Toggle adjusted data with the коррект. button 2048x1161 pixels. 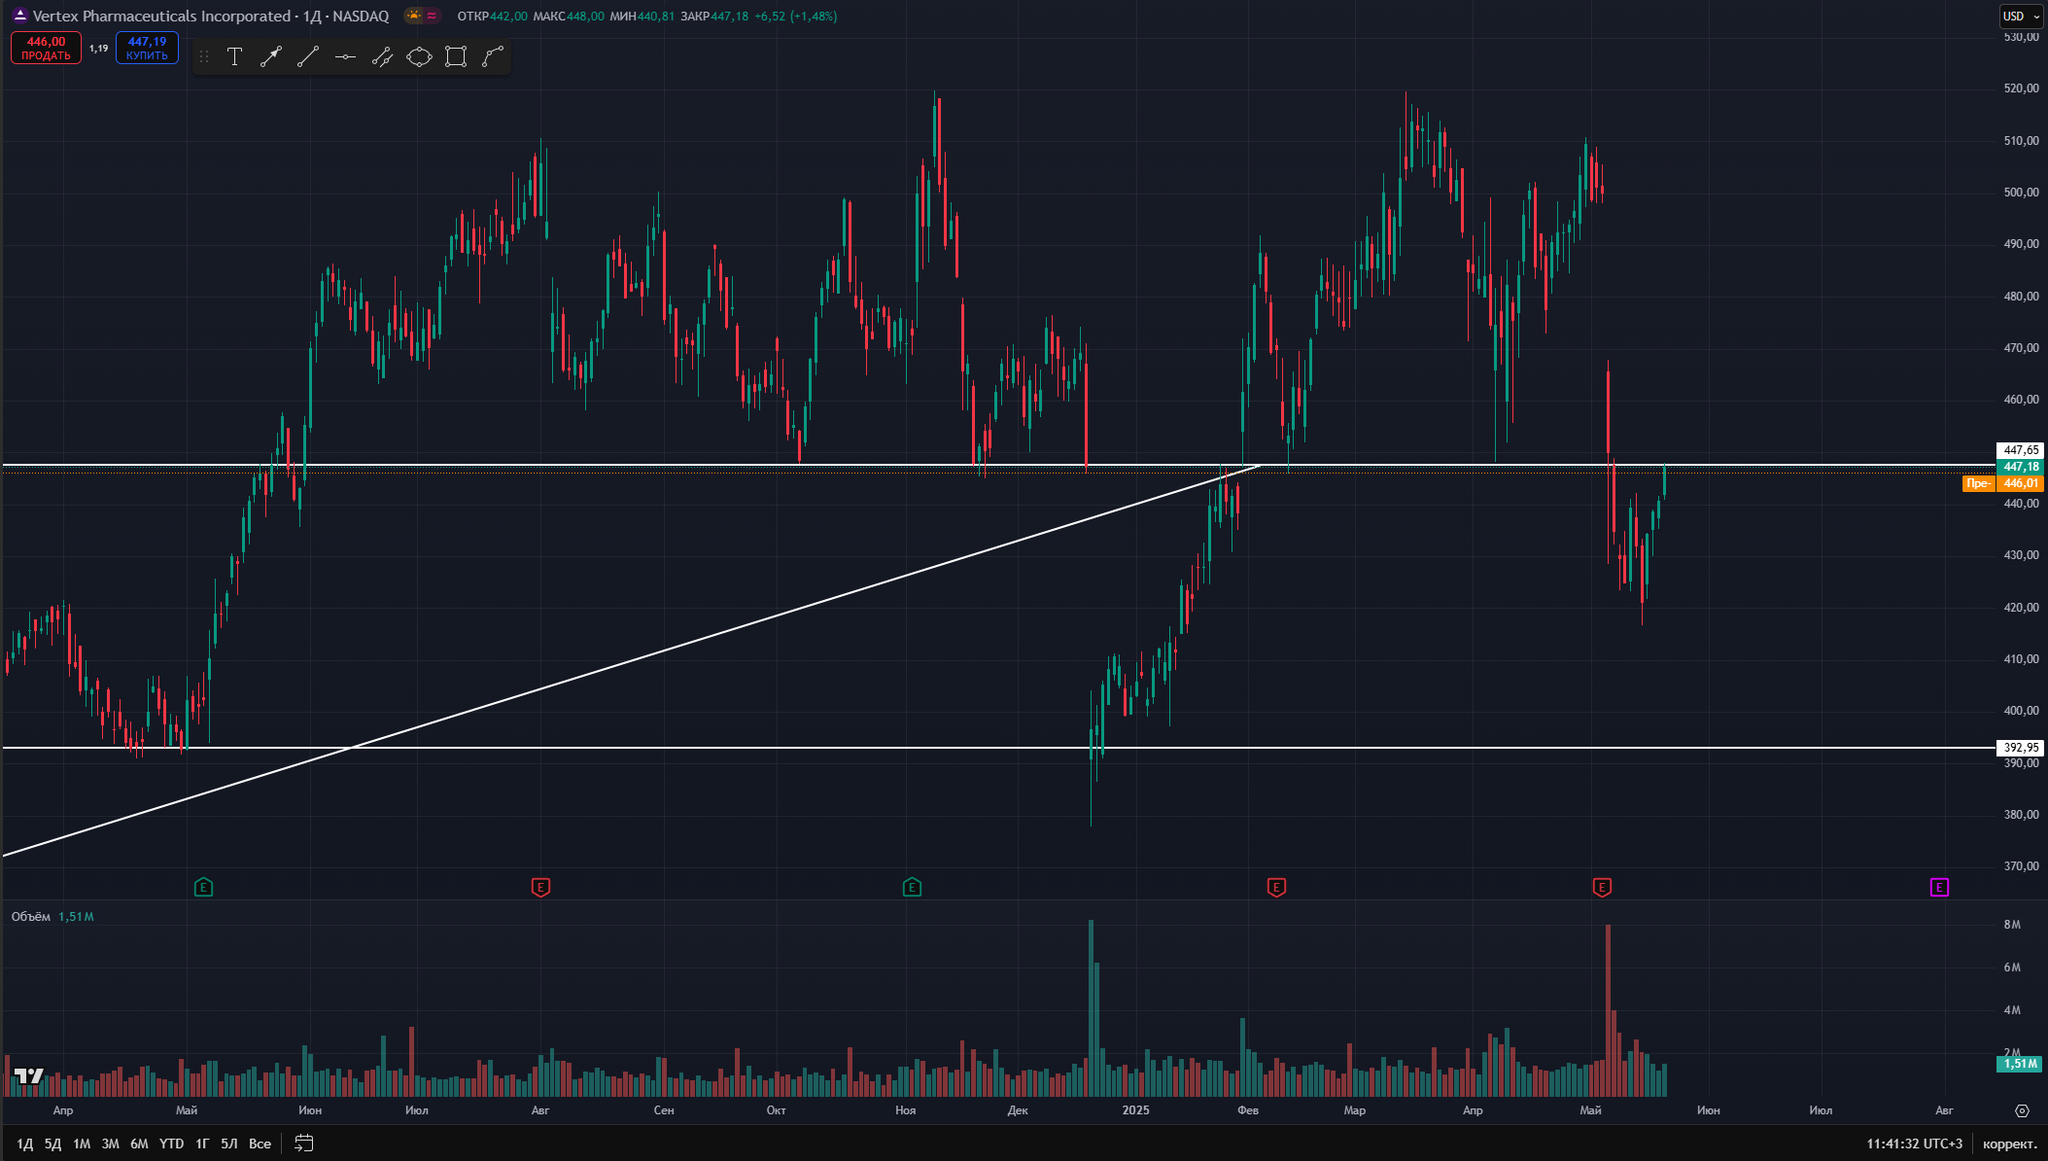2009,1143
